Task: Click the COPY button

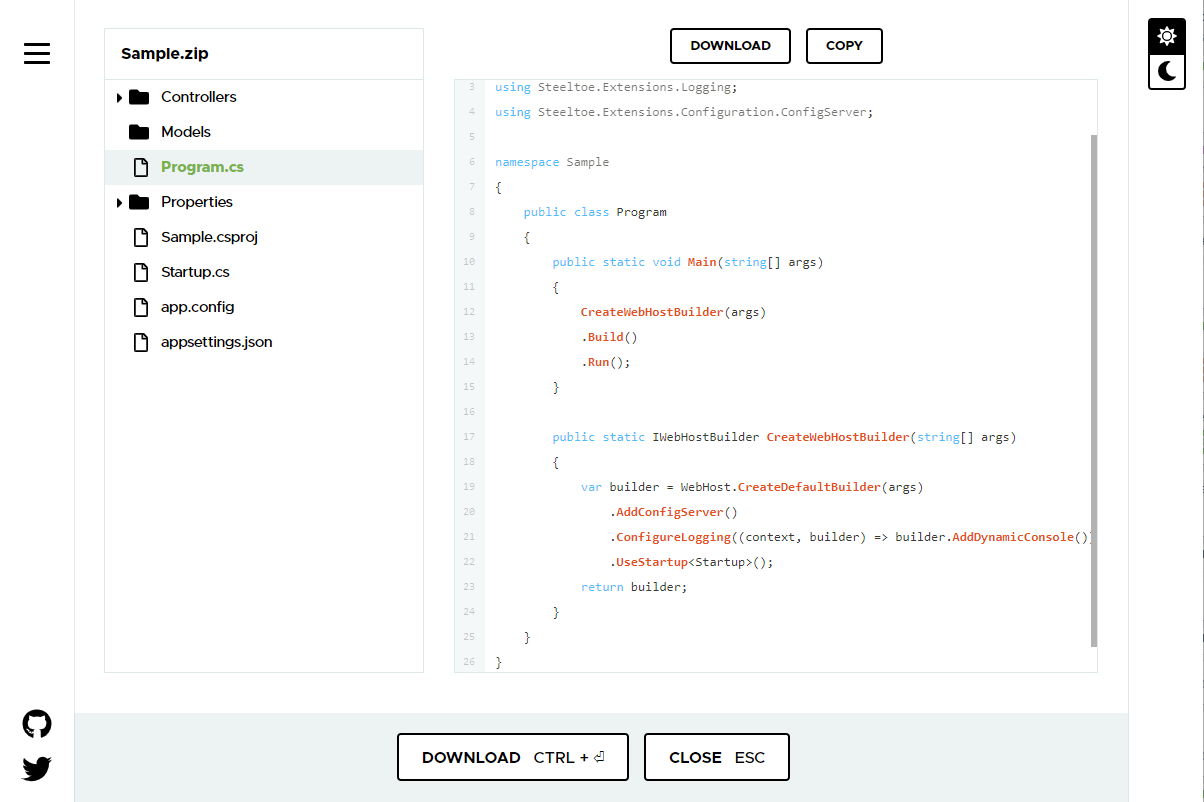Action: point(843,45)
